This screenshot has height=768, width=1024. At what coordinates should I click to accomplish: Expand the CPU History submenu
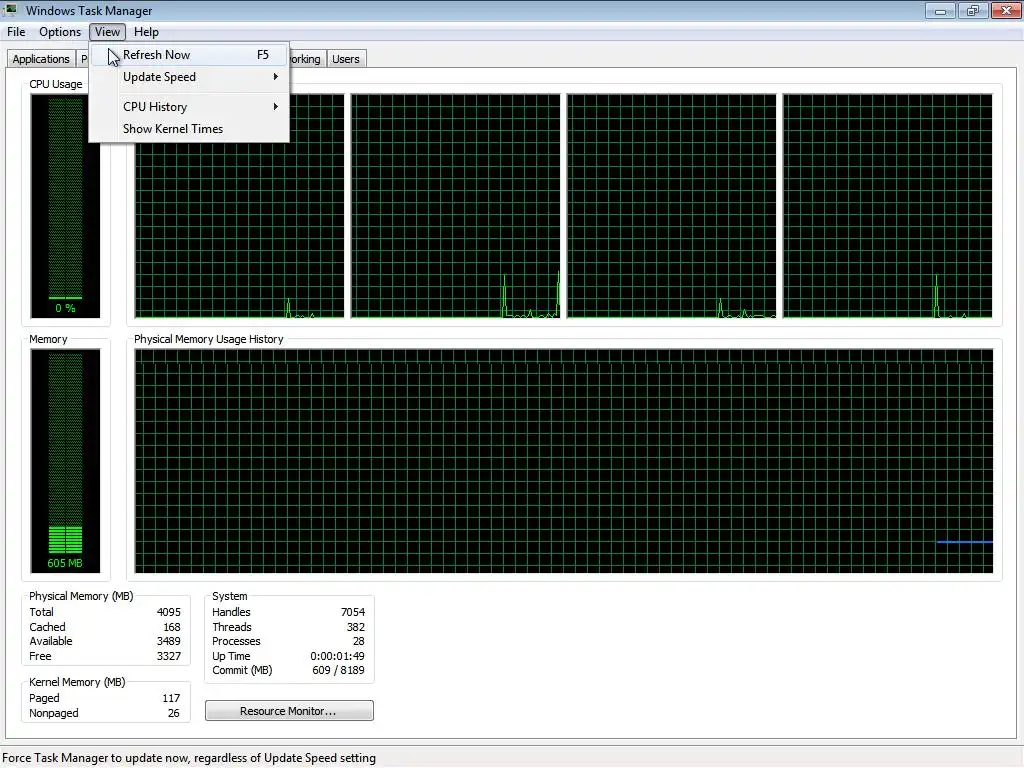coord(189,106)
